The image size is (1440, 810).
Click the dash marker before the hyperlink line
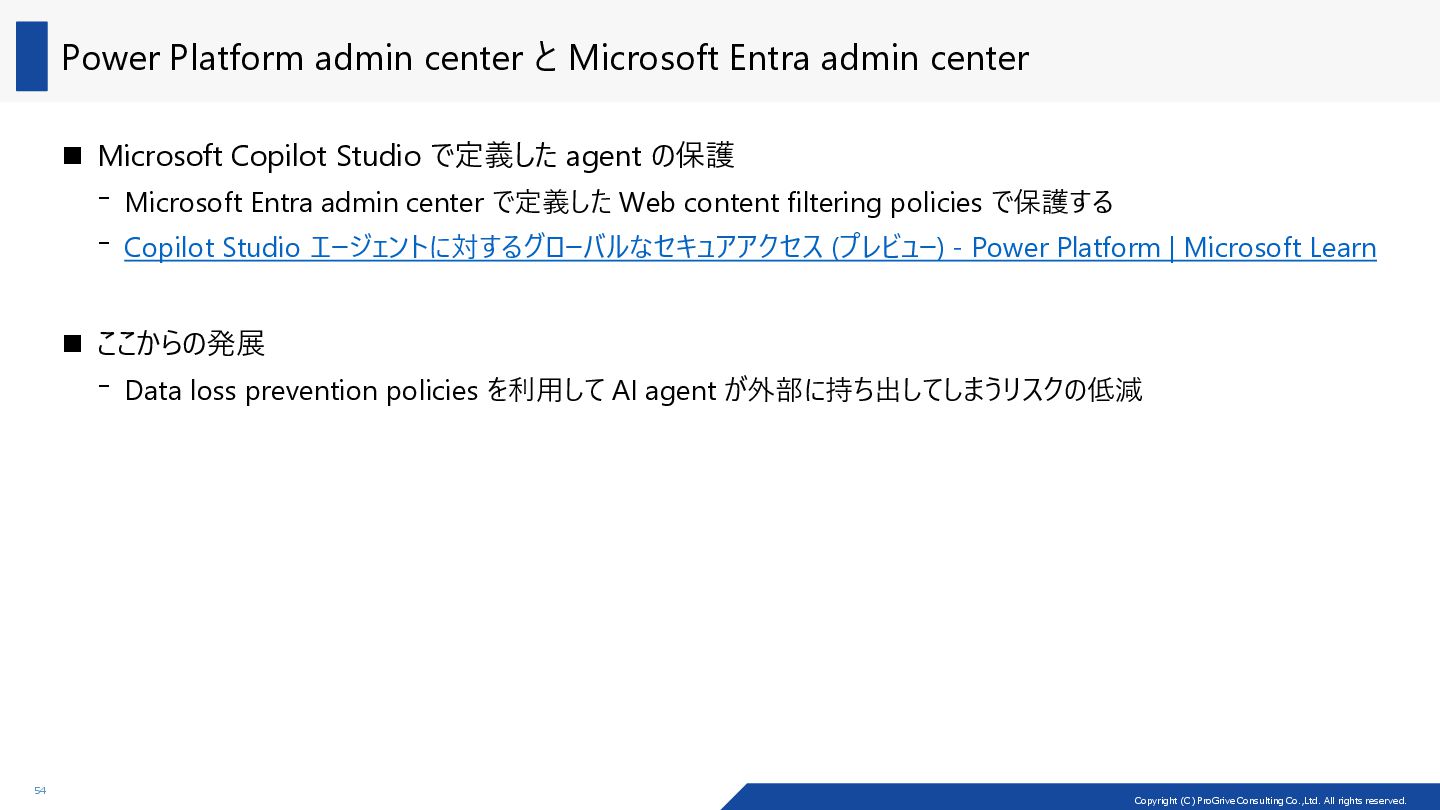tap(104, 243)
